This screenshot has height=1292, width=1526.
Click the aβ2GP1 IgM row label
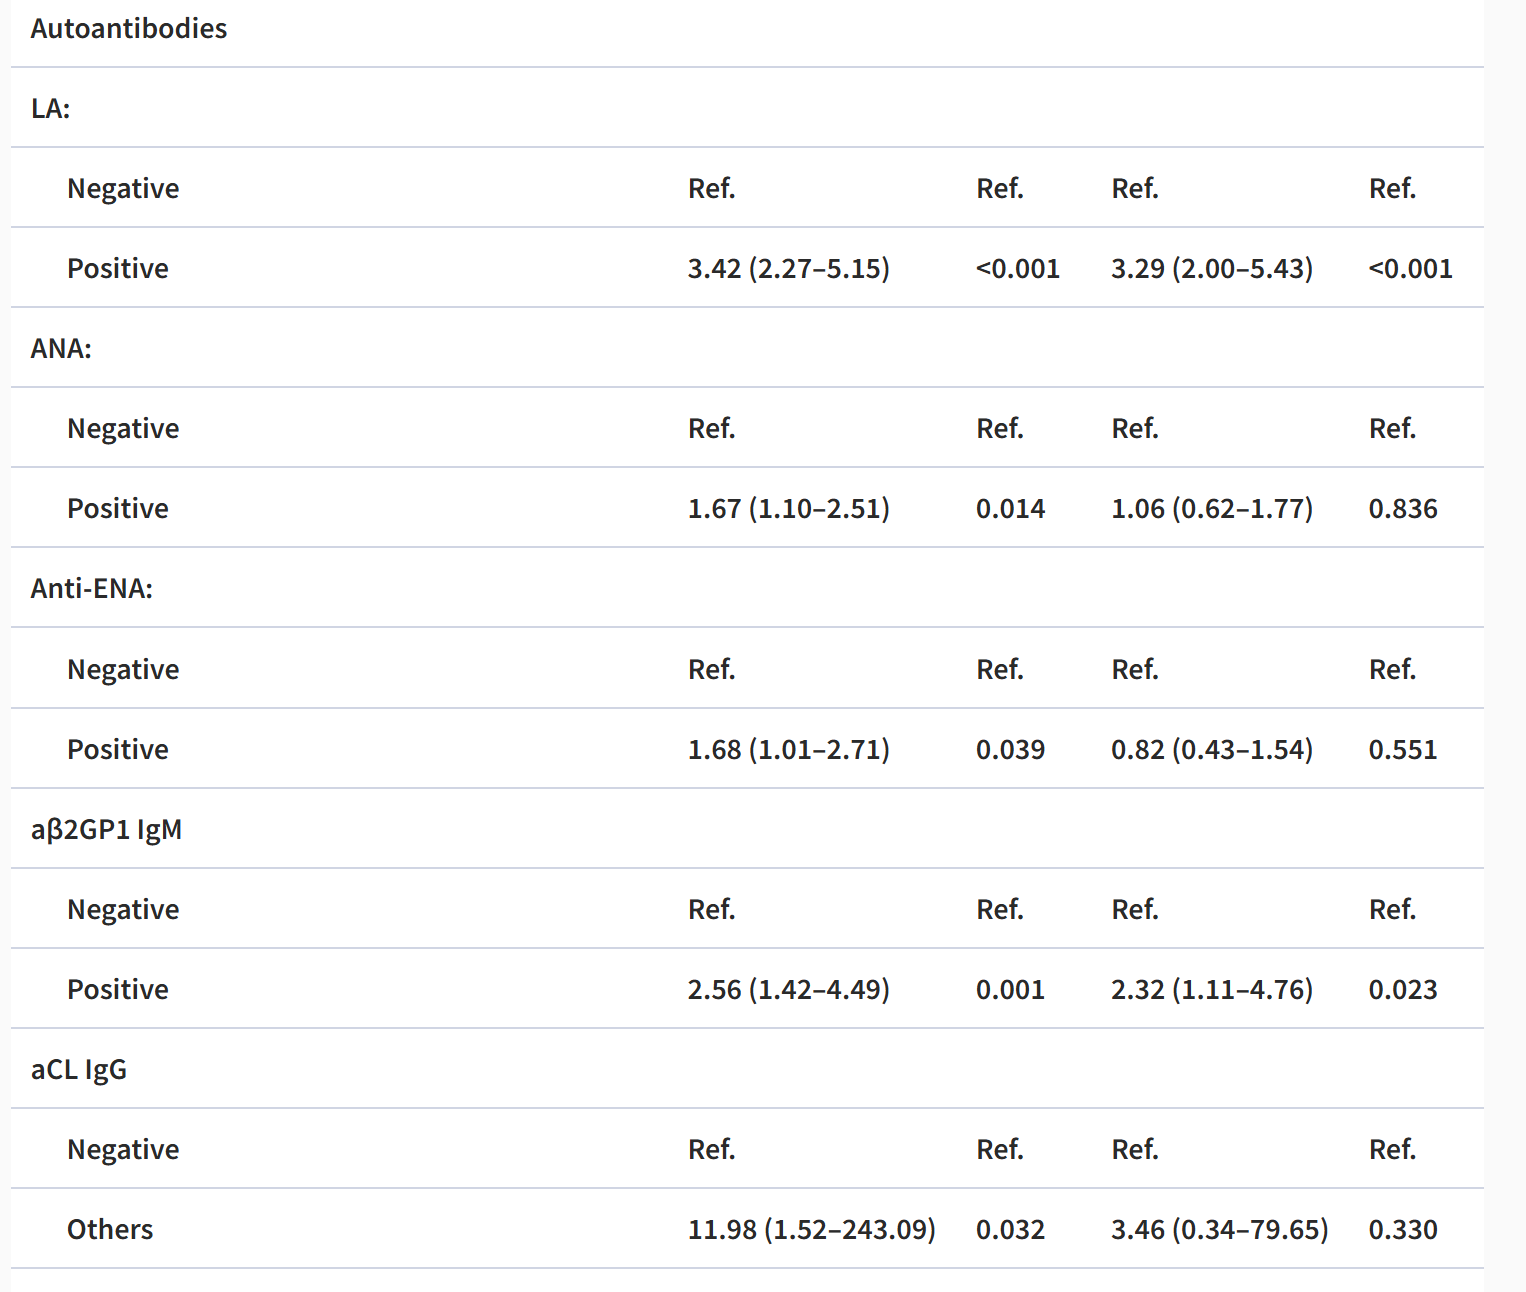[106, 829]
